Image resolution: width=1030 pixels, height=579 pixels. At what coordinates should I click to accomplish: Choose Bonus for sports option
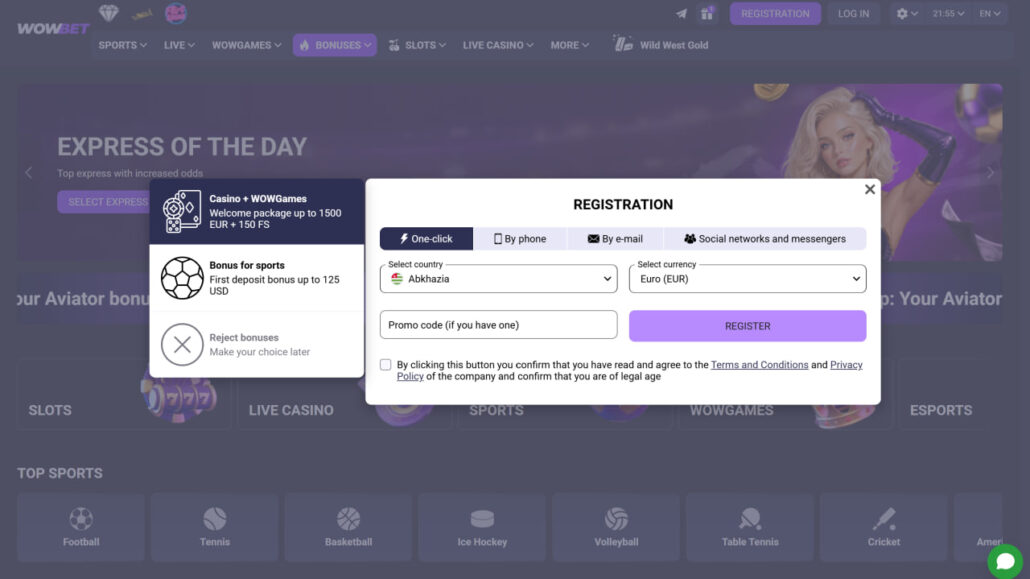coord(257,278)
